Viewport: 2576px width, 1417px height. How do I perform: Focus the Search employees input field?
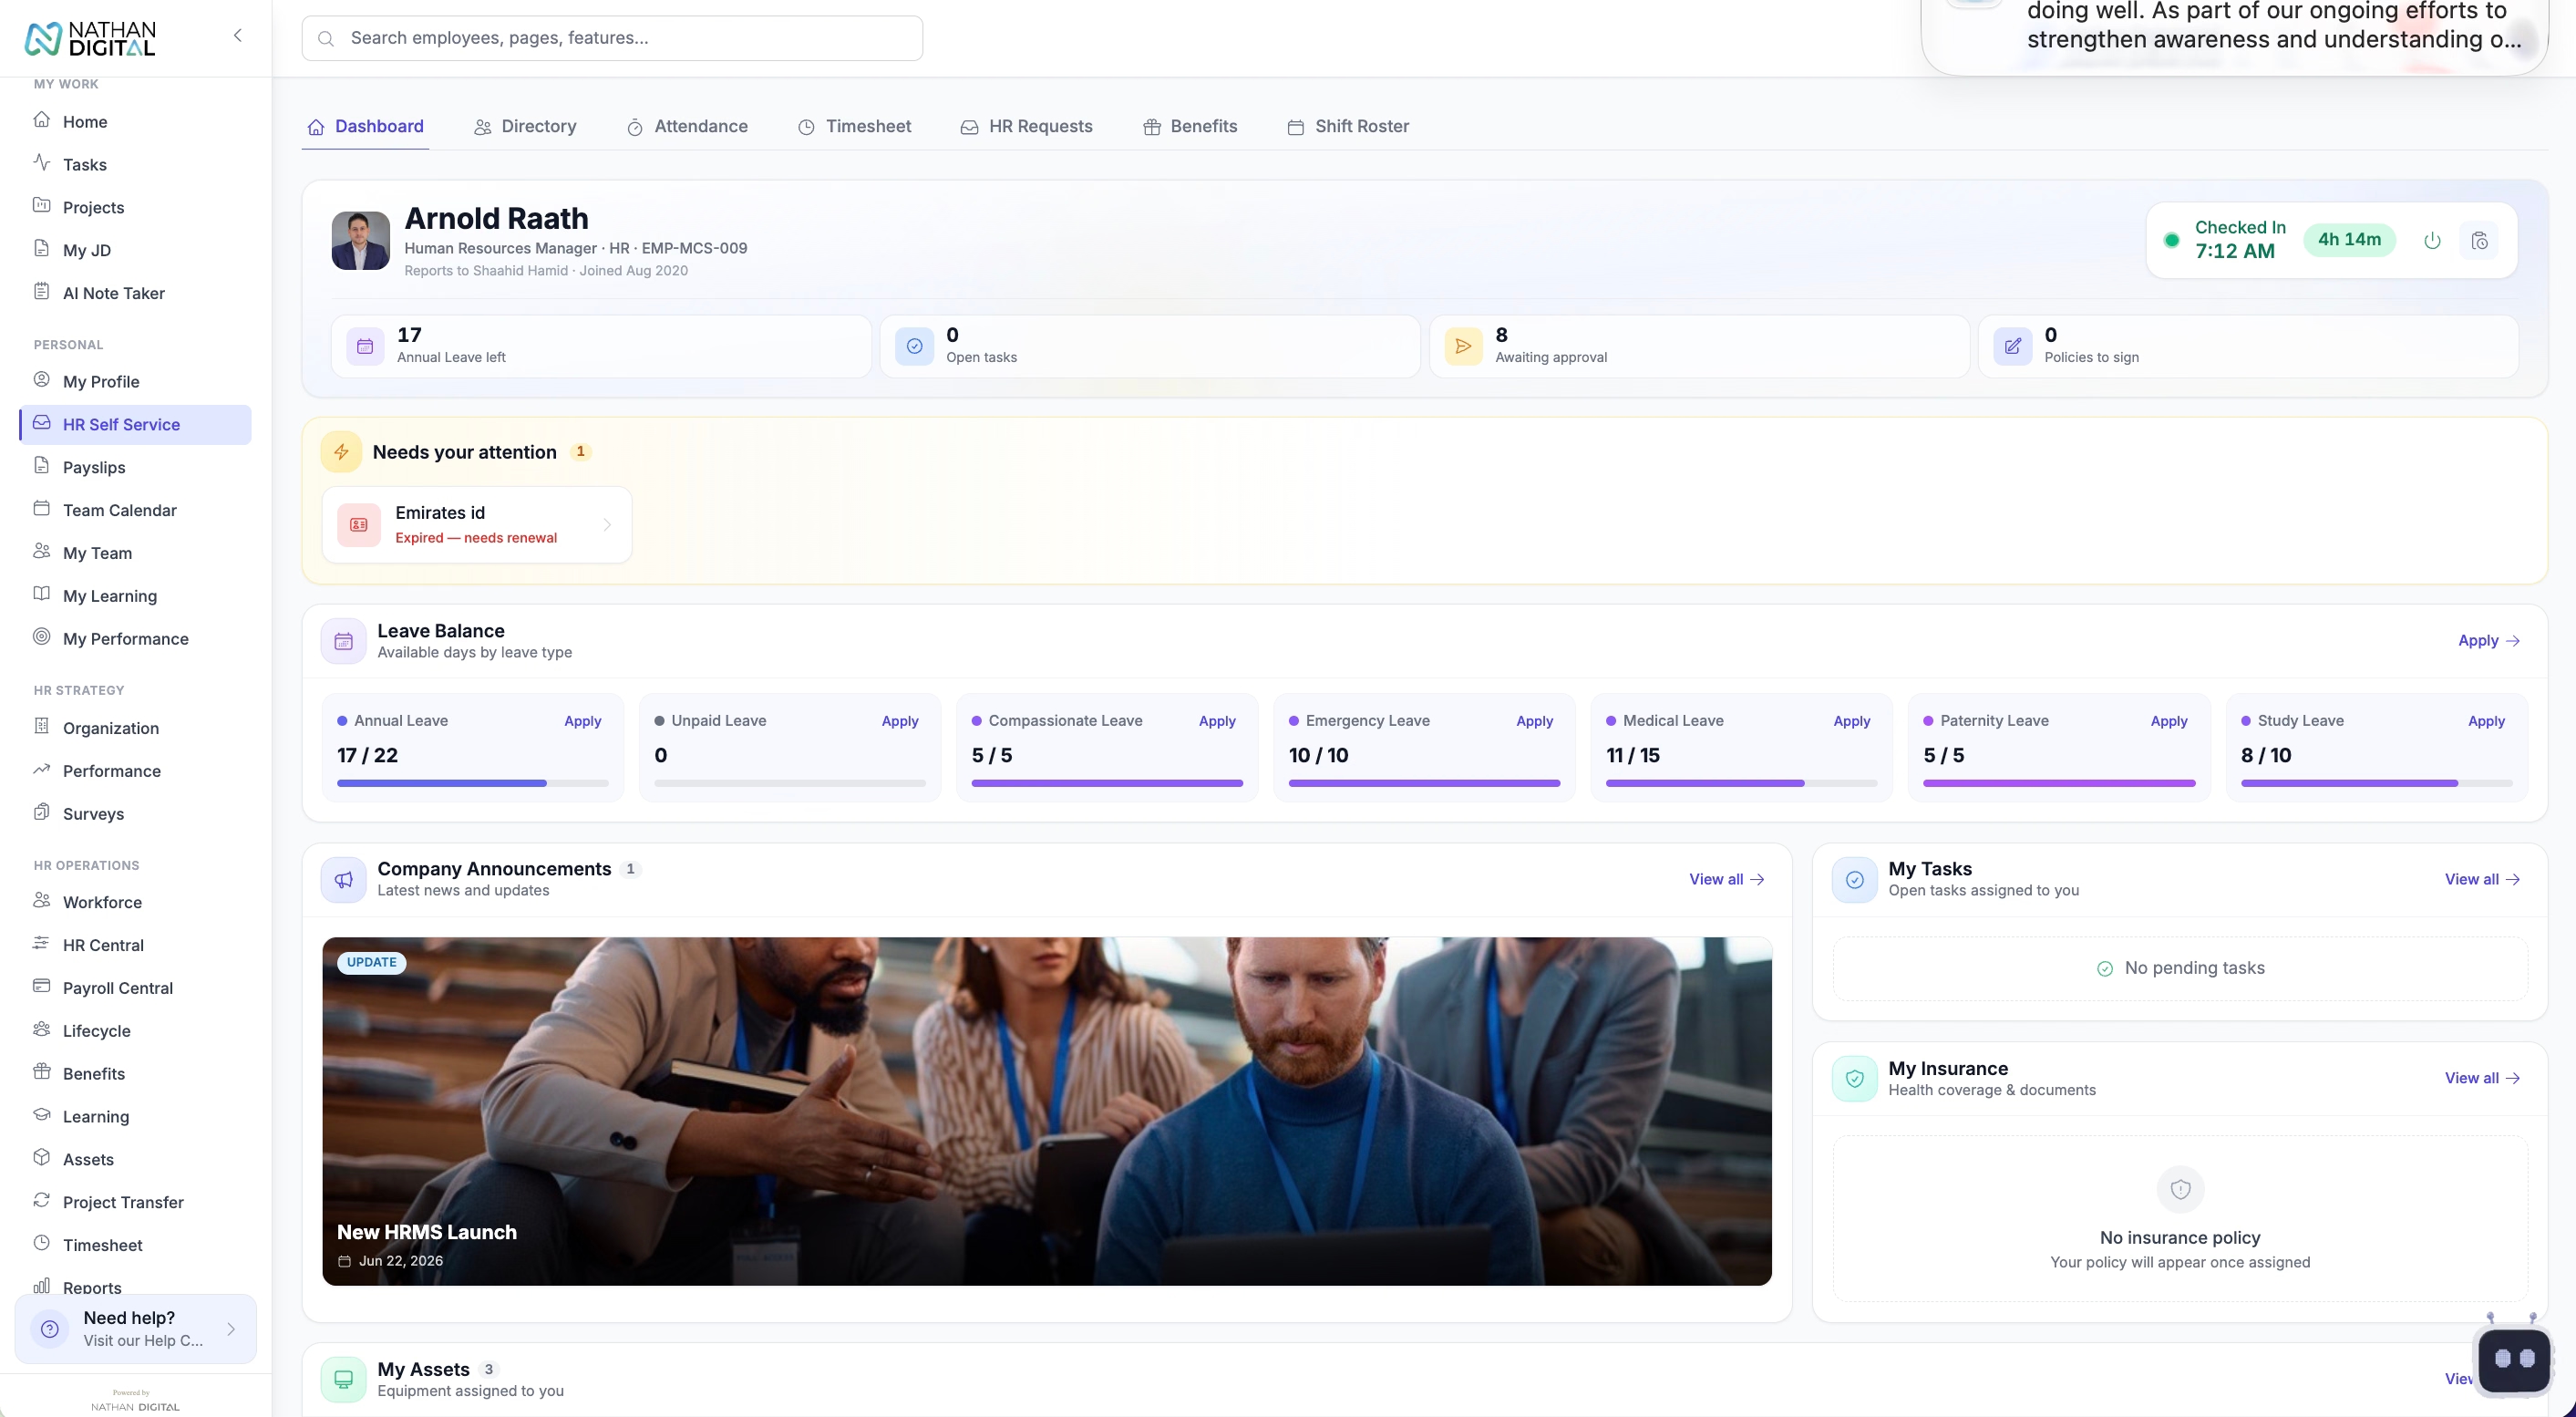tap(612, 38)
